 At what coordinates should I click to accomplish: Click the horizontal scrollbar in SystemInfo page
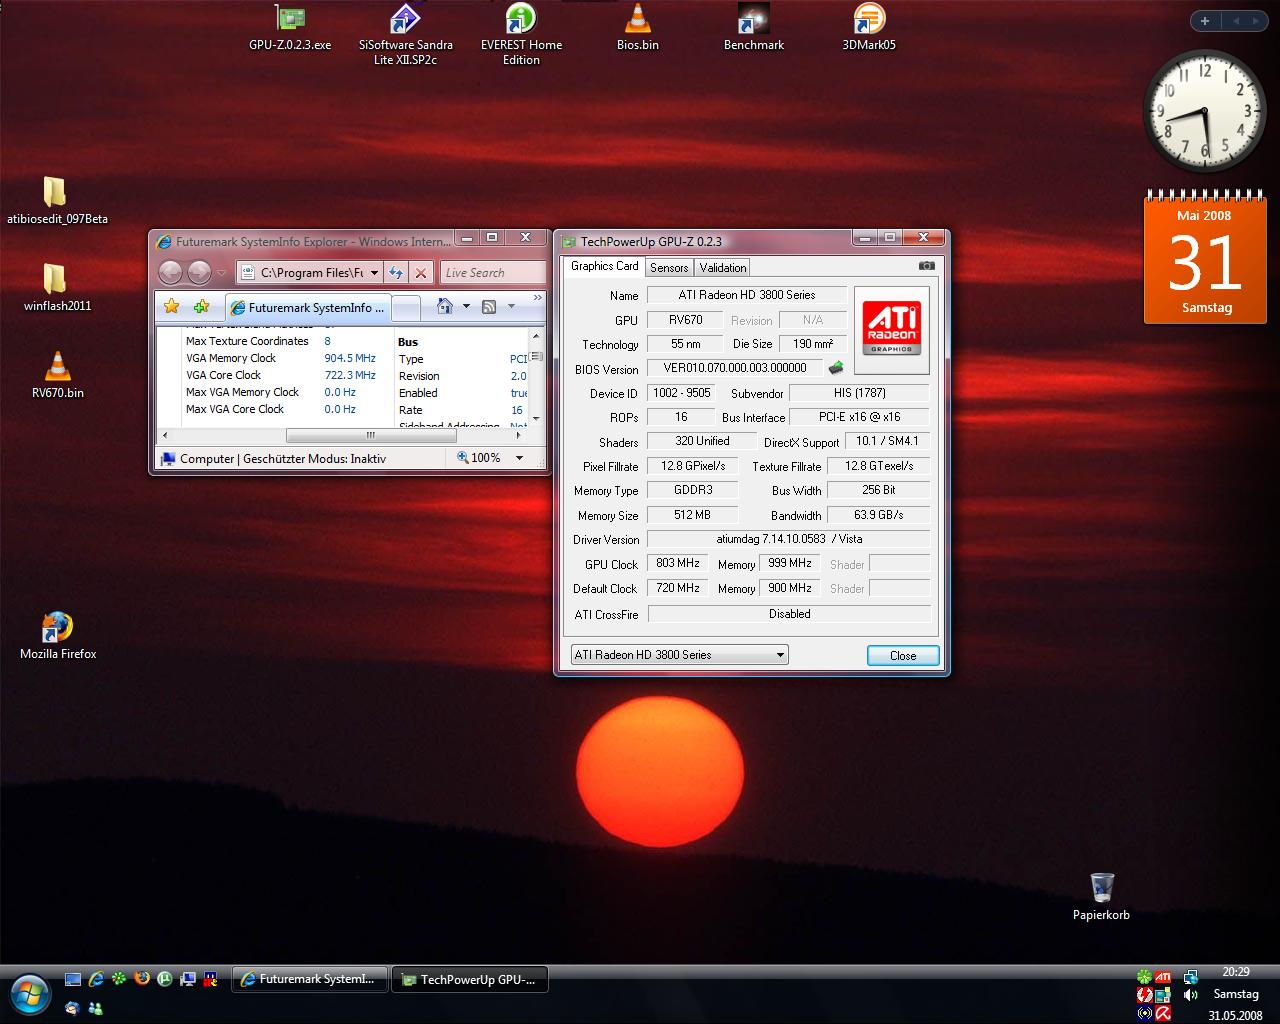(x=369, y=435)
